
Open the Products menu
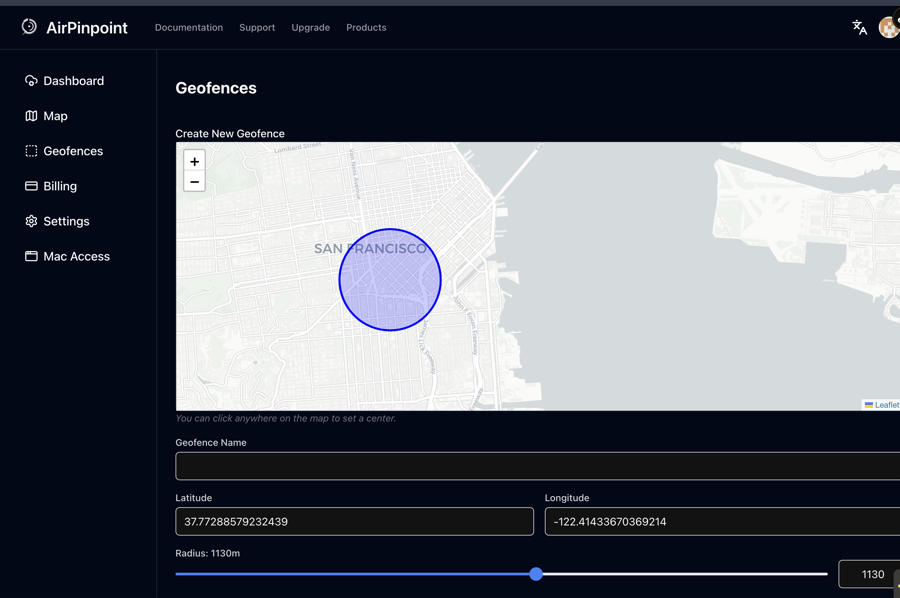[366, 27]
